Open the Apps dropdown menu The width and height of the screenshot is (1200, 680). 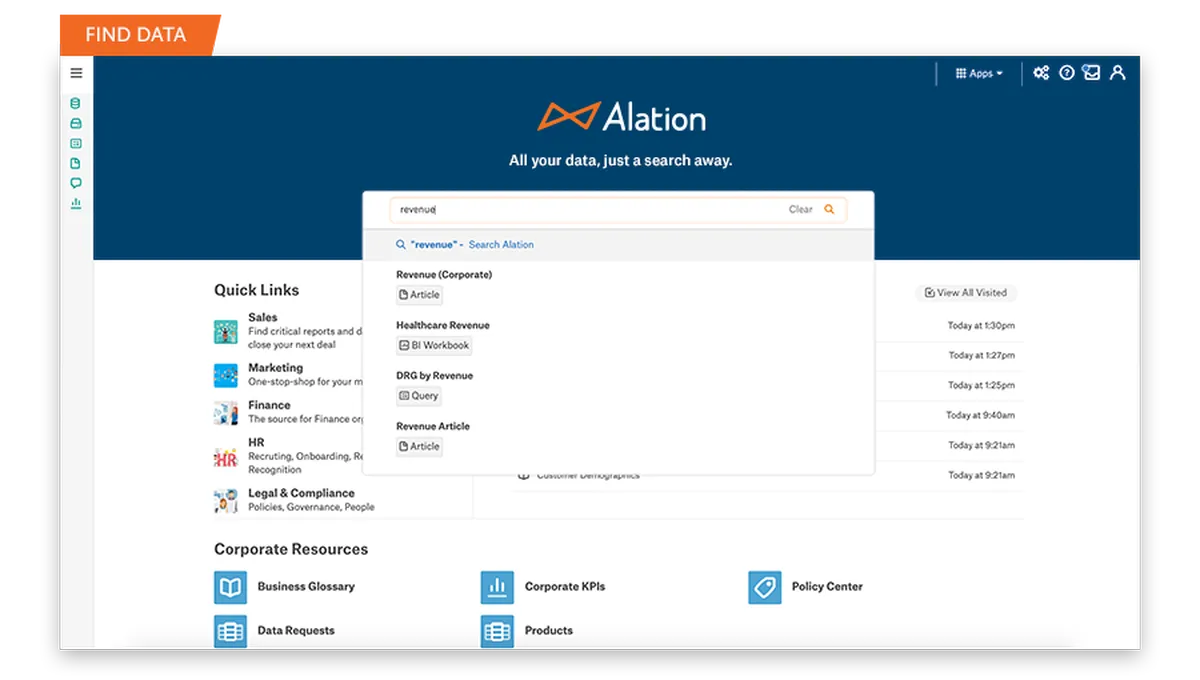click(979, 73)
